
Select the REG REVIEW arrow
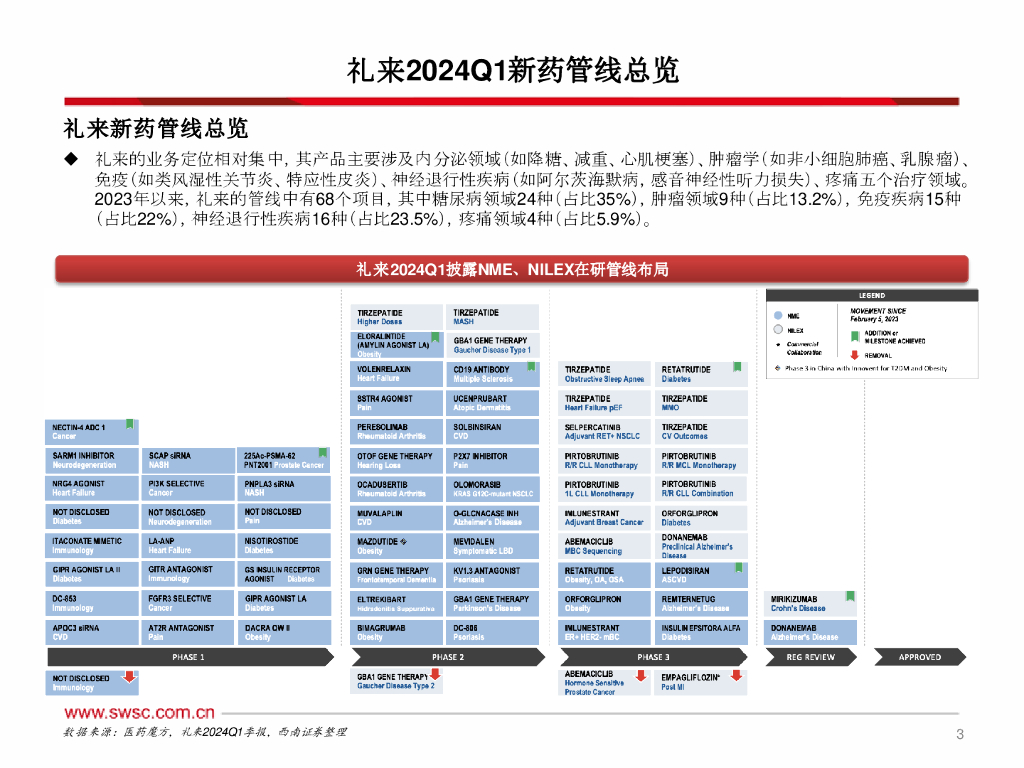point(810,657)
